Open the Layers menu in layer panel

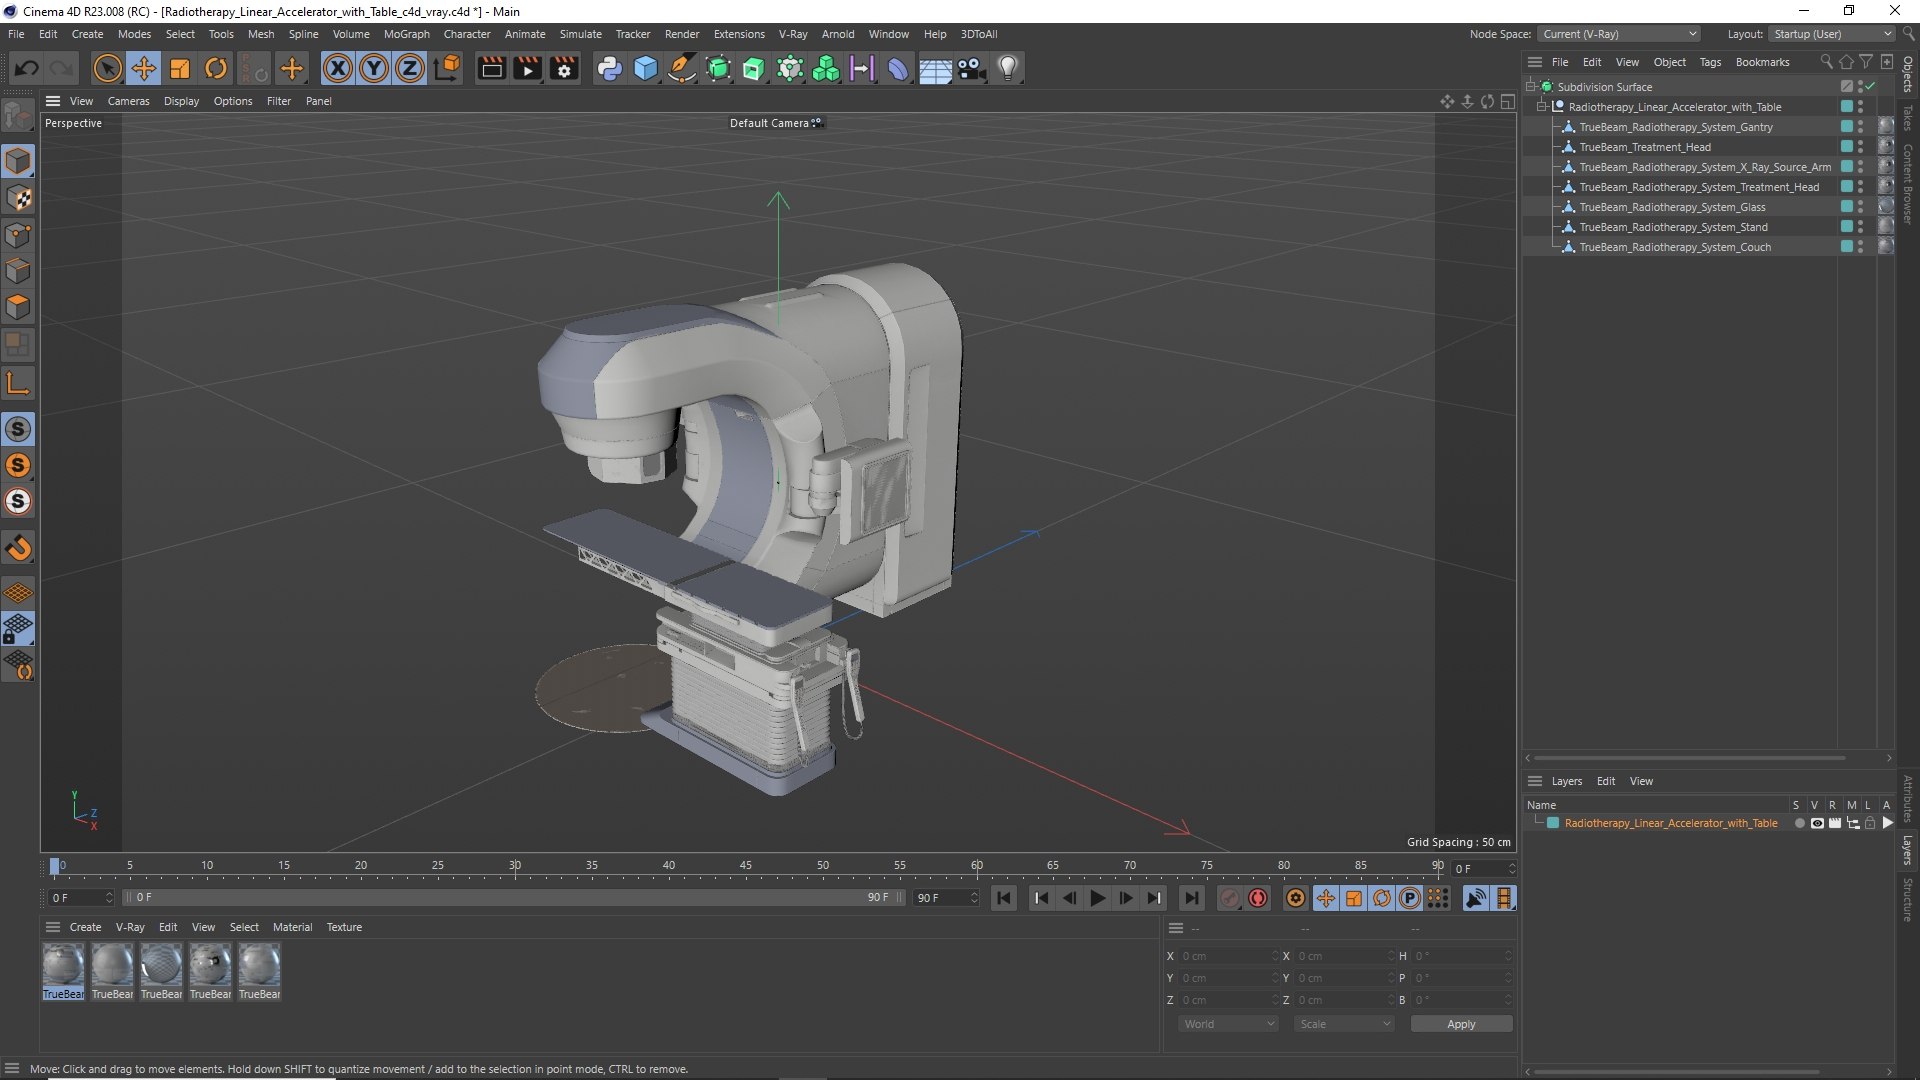coord(1566,781)
